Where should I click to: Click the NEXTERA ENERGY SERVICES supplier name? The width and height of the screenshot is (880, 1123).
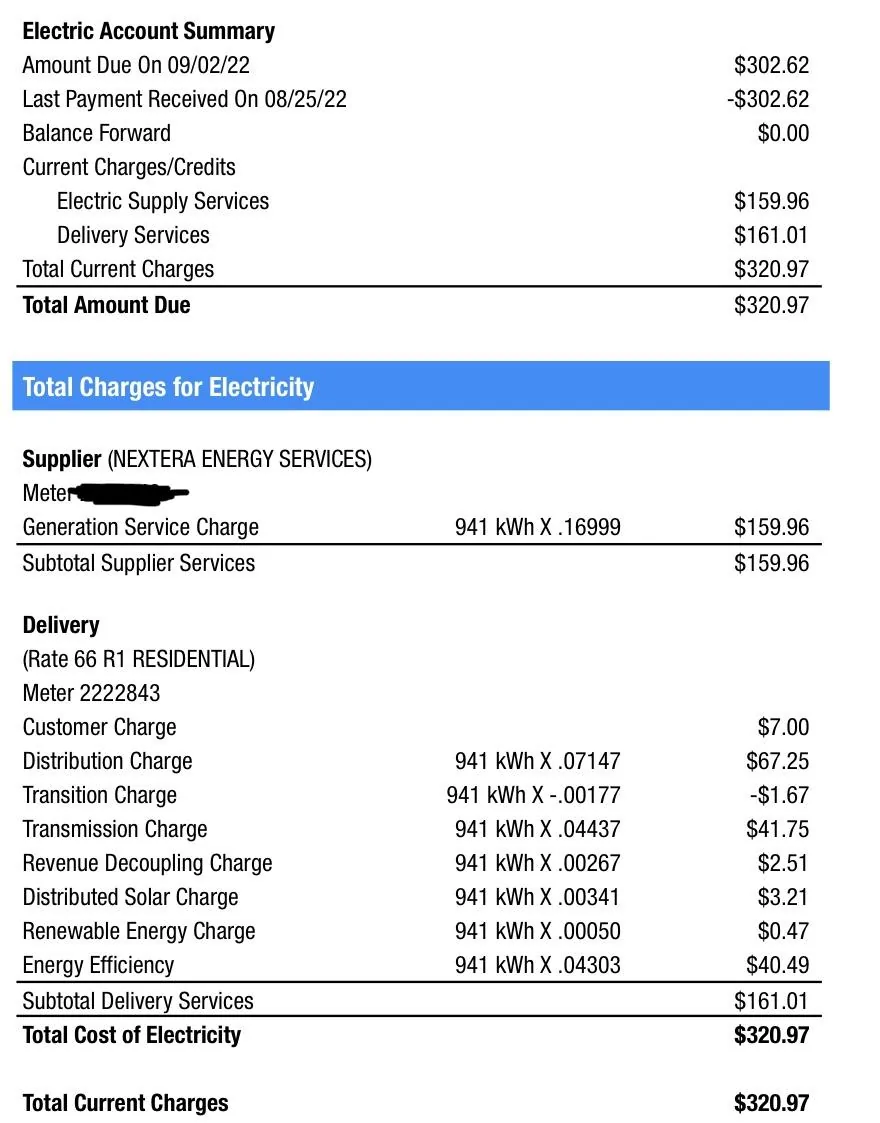pyautogui.click(x=239, y=459)
